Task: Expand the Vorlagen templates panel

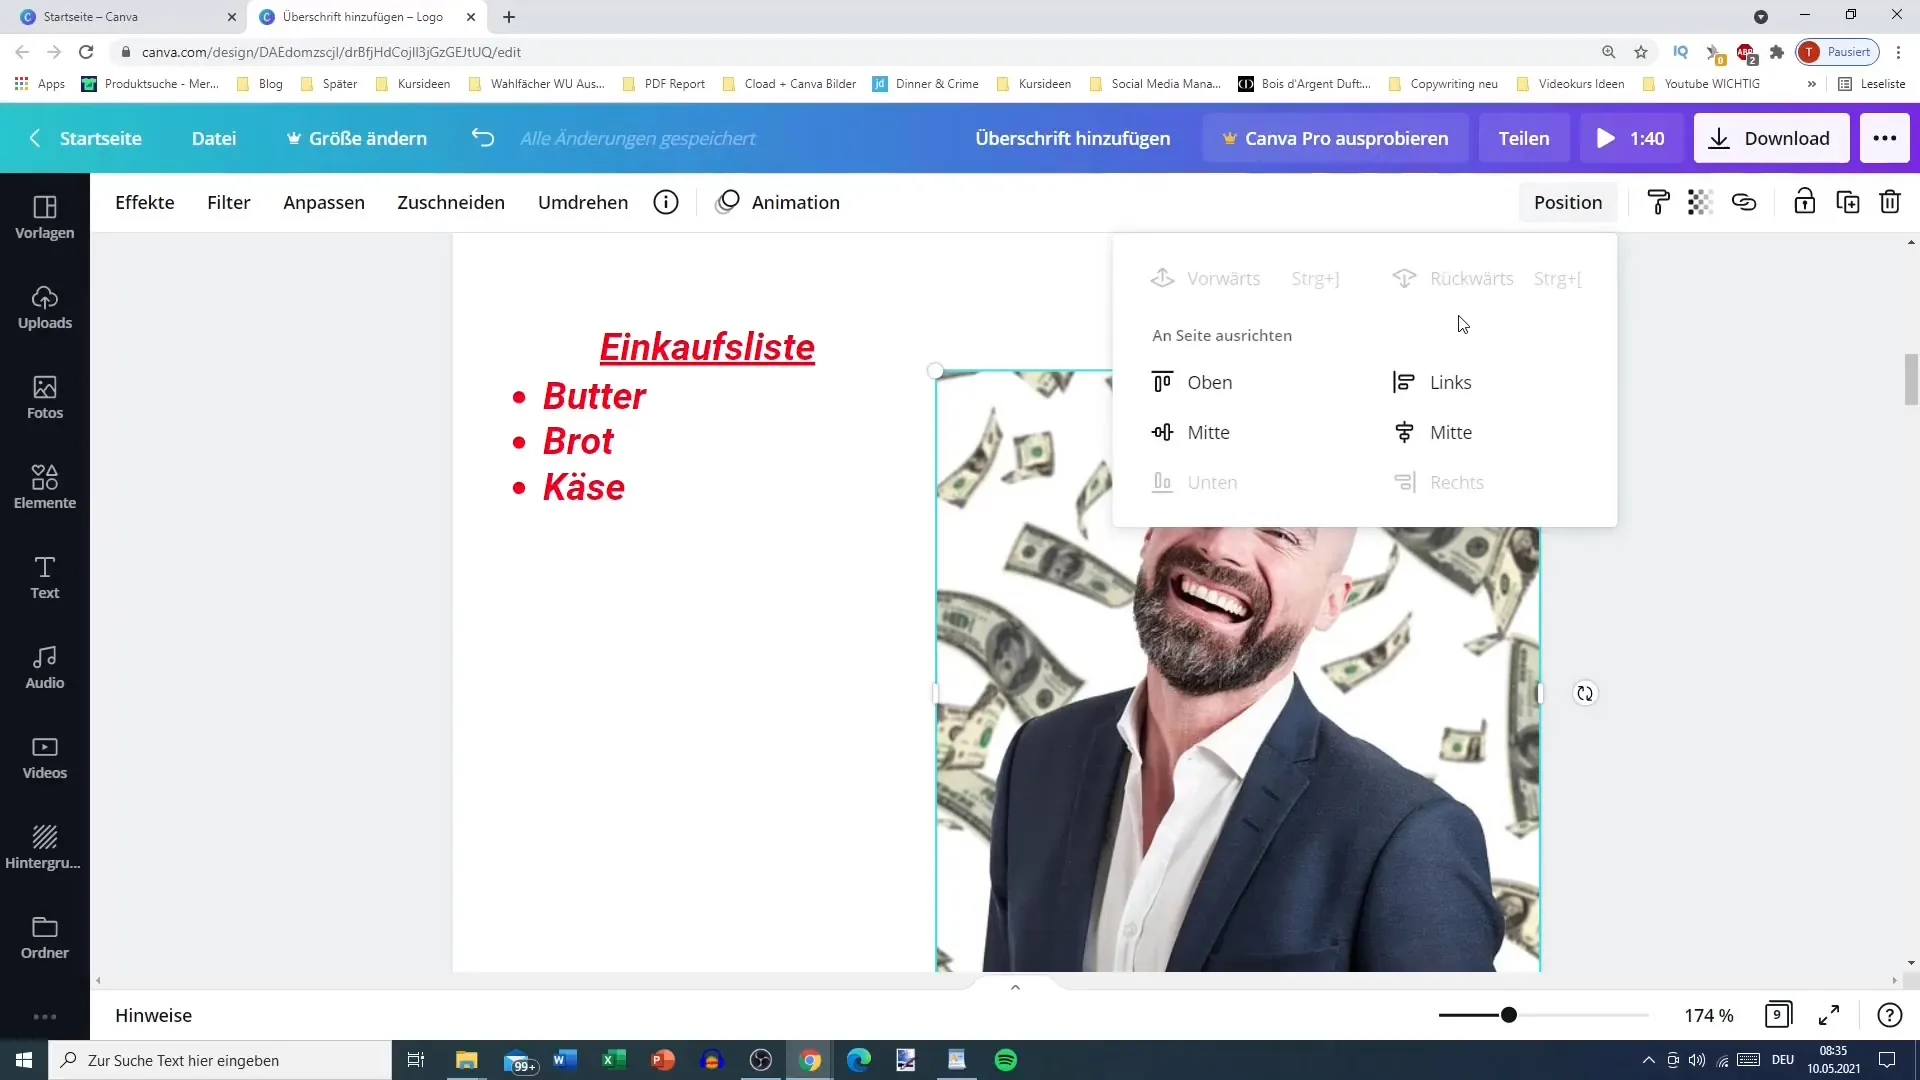Action: pos(44,215)
